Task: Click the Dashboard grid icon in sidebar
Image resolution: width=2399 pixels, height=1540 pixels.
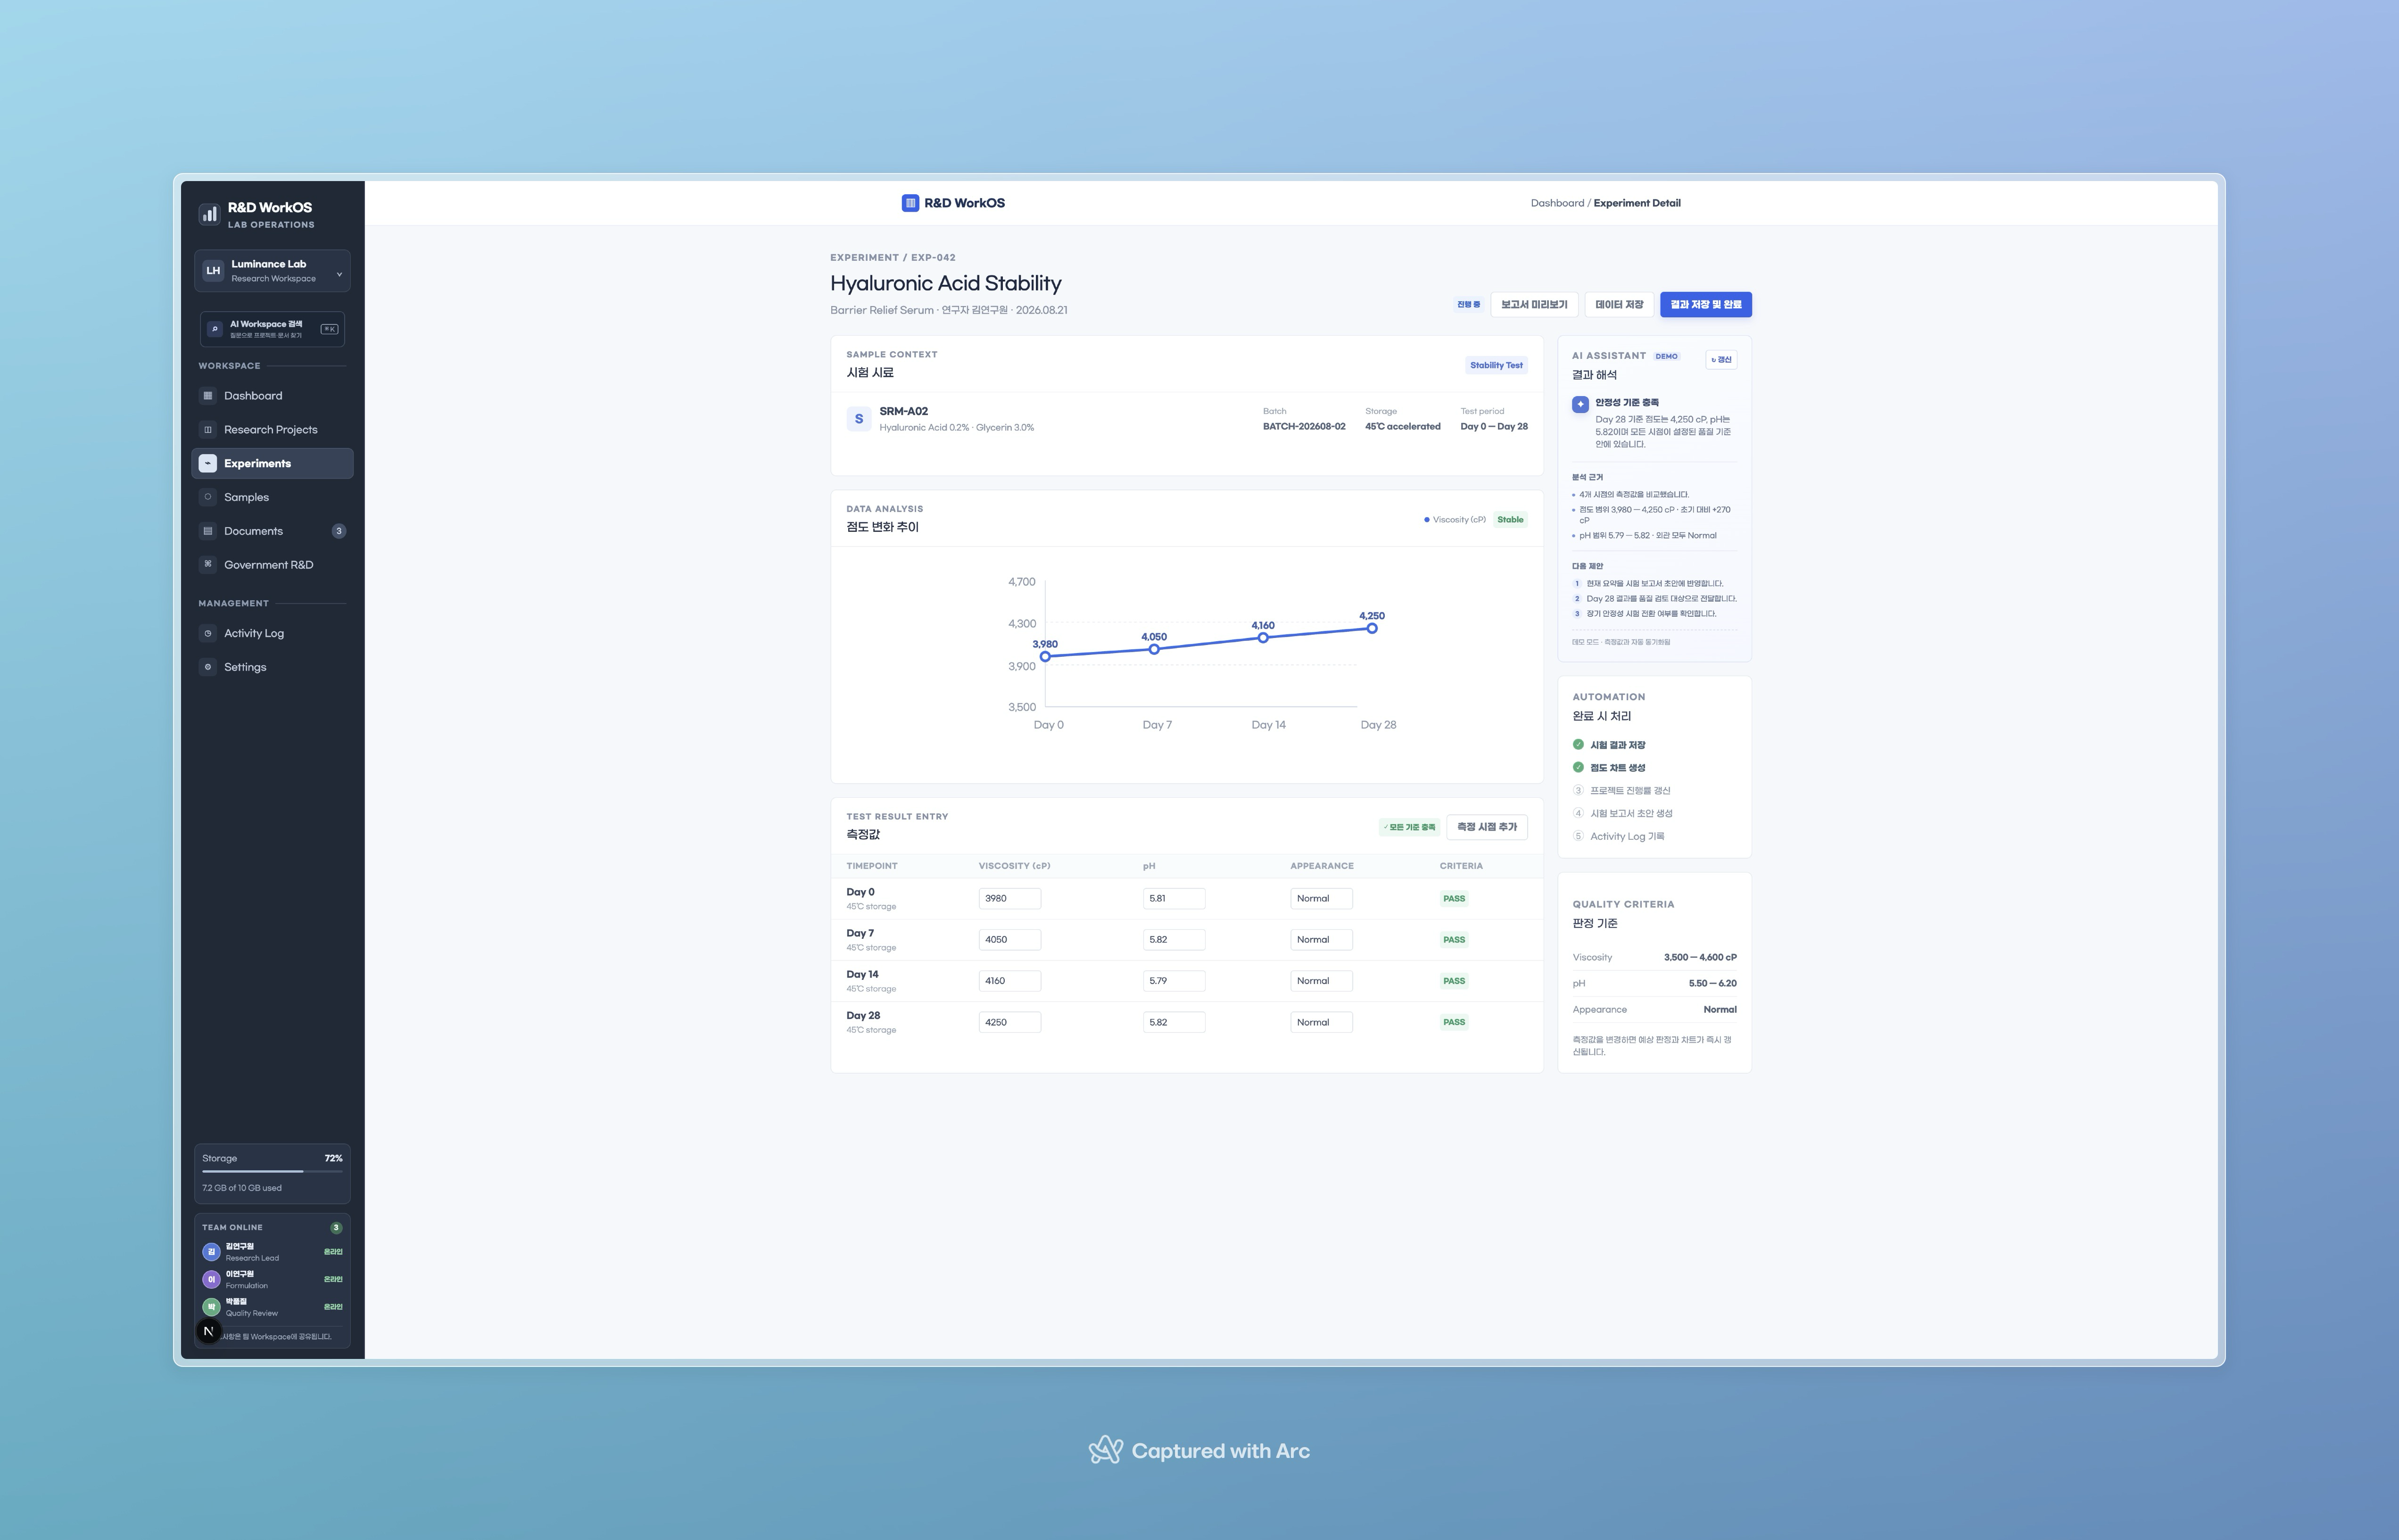Action: tap(208, 396)
